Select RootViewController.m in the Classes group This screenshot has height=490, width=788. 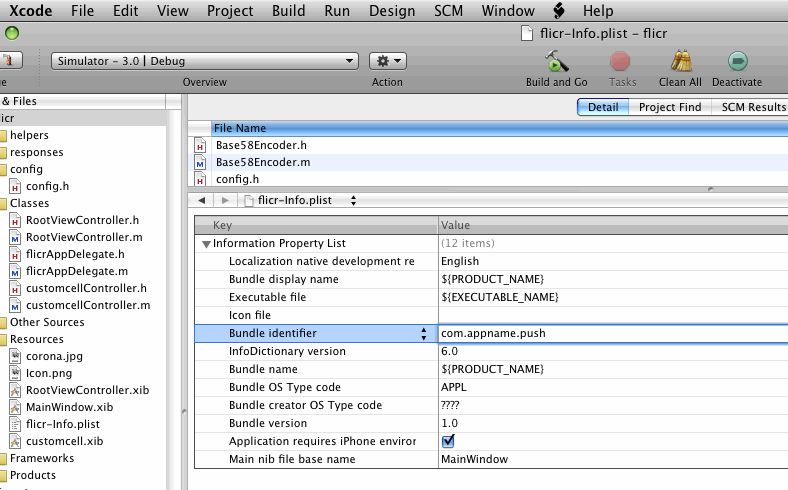tap(84, 237)
